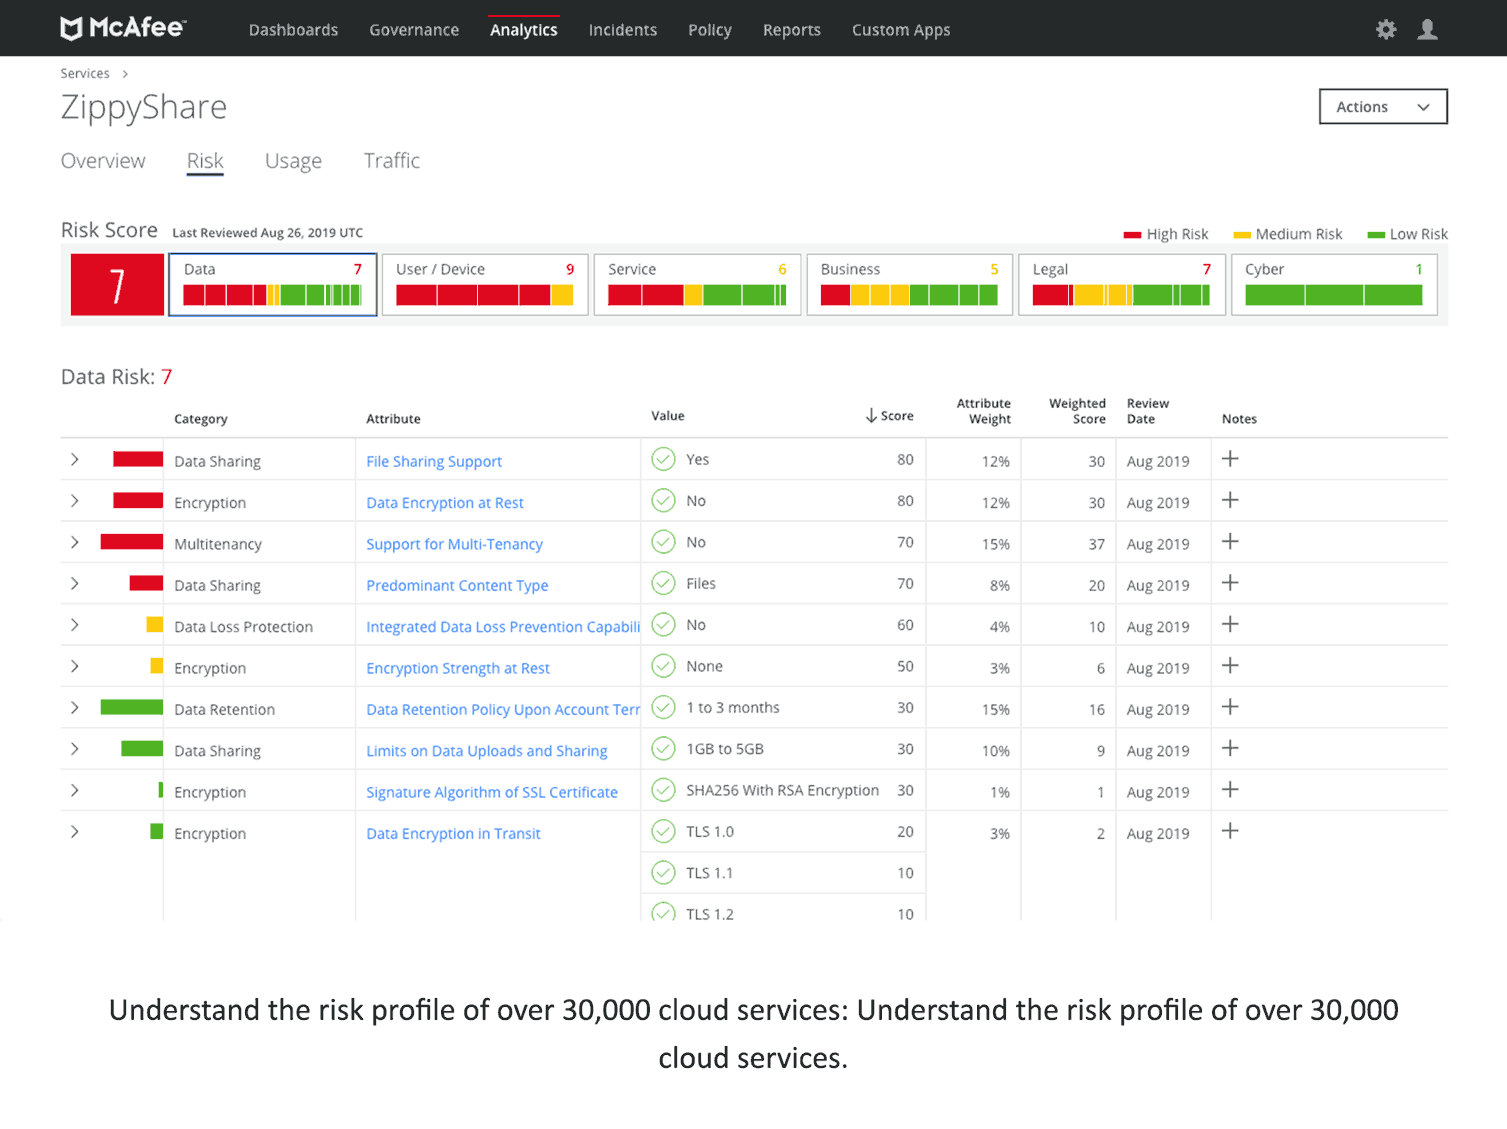The width and height of the screenshot is (1507, 1129).
Task: Open the settings gear icon
Action: coord(1386,29)
